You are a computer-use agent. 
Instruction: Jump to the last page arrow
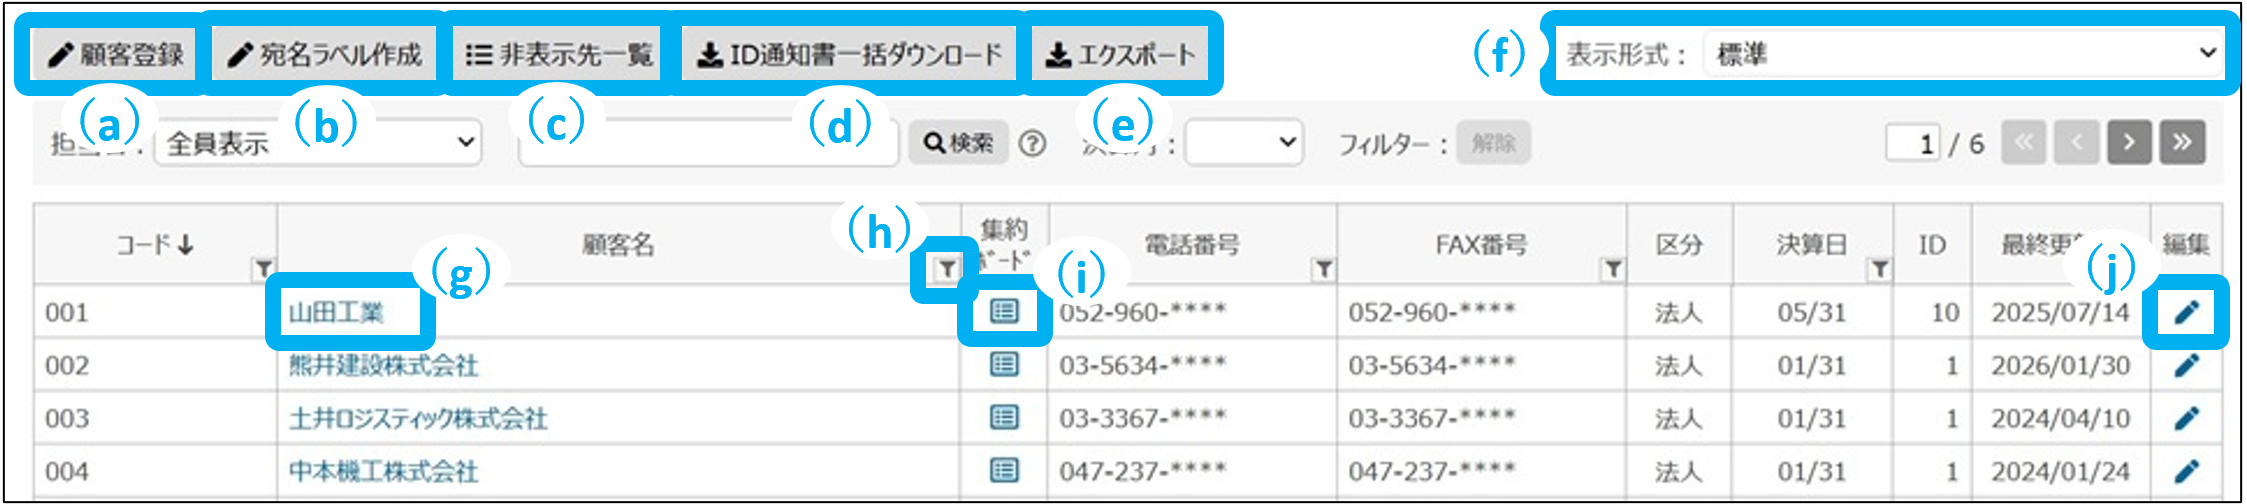click(x=2181, y=143)
